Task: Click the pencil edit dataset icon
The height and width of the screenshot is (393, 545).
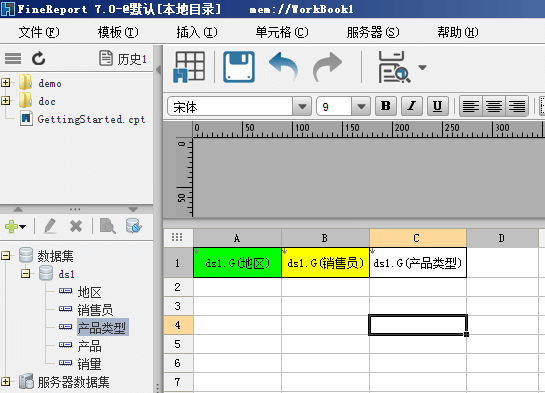Action: click(50, 226)
